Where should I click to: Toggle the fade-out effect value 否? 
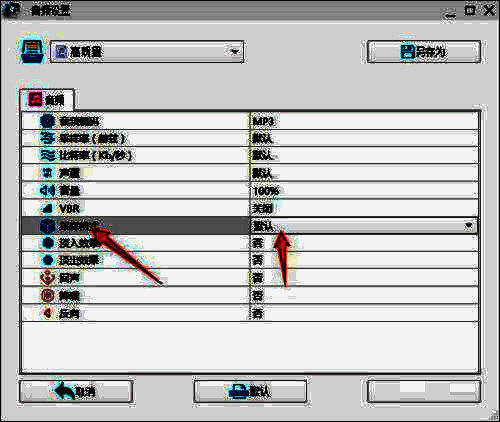click(x=258, y=260)
